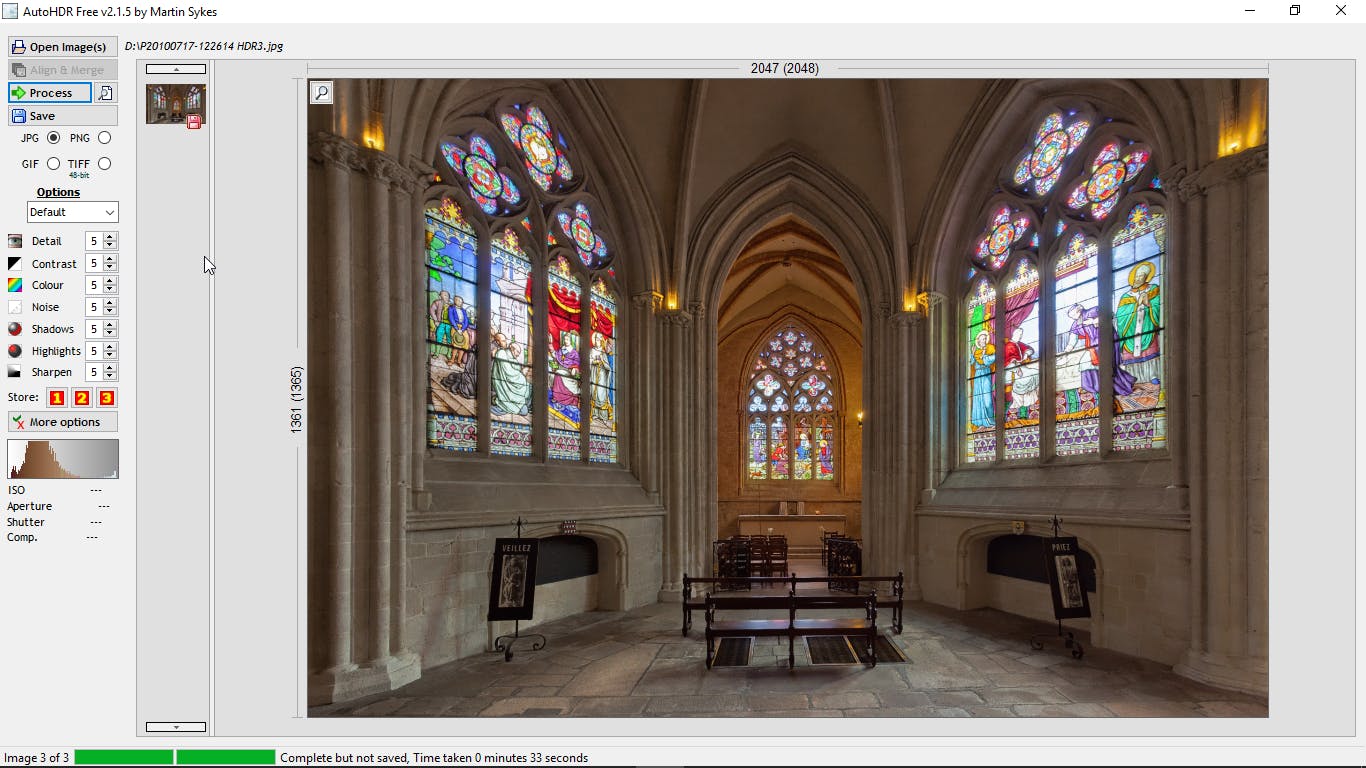Open the preview icon next to Process

pyautogui.click(x=106, y=93)
